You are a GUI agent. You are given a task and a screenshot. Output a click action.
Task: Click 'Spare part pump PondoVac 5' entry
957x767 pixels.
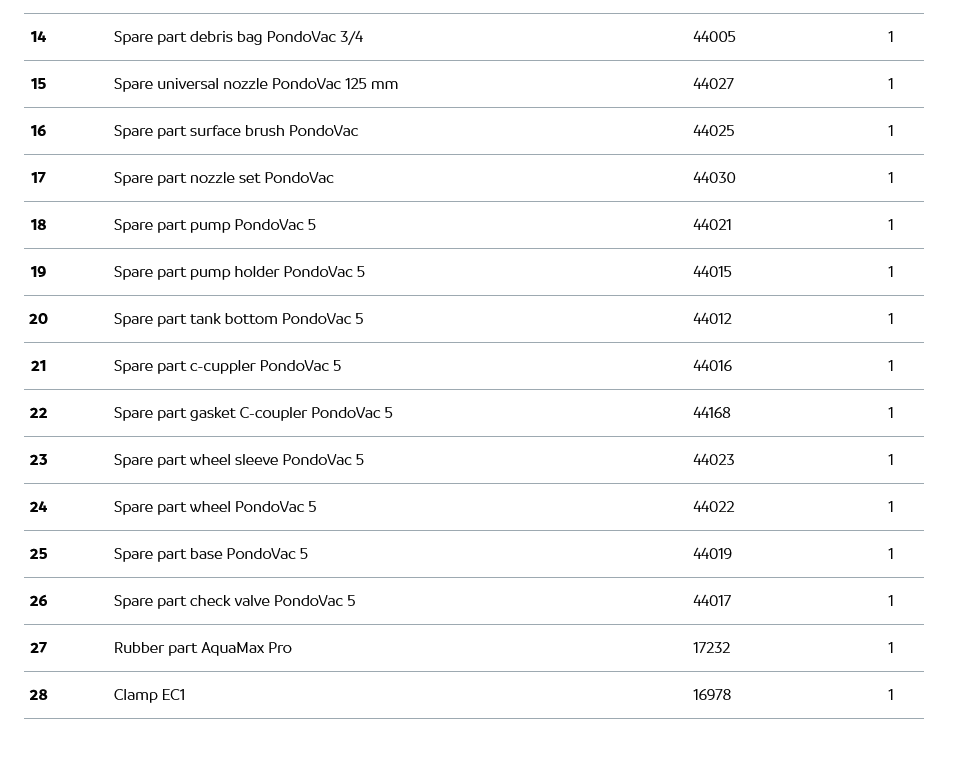pos(214,225)
